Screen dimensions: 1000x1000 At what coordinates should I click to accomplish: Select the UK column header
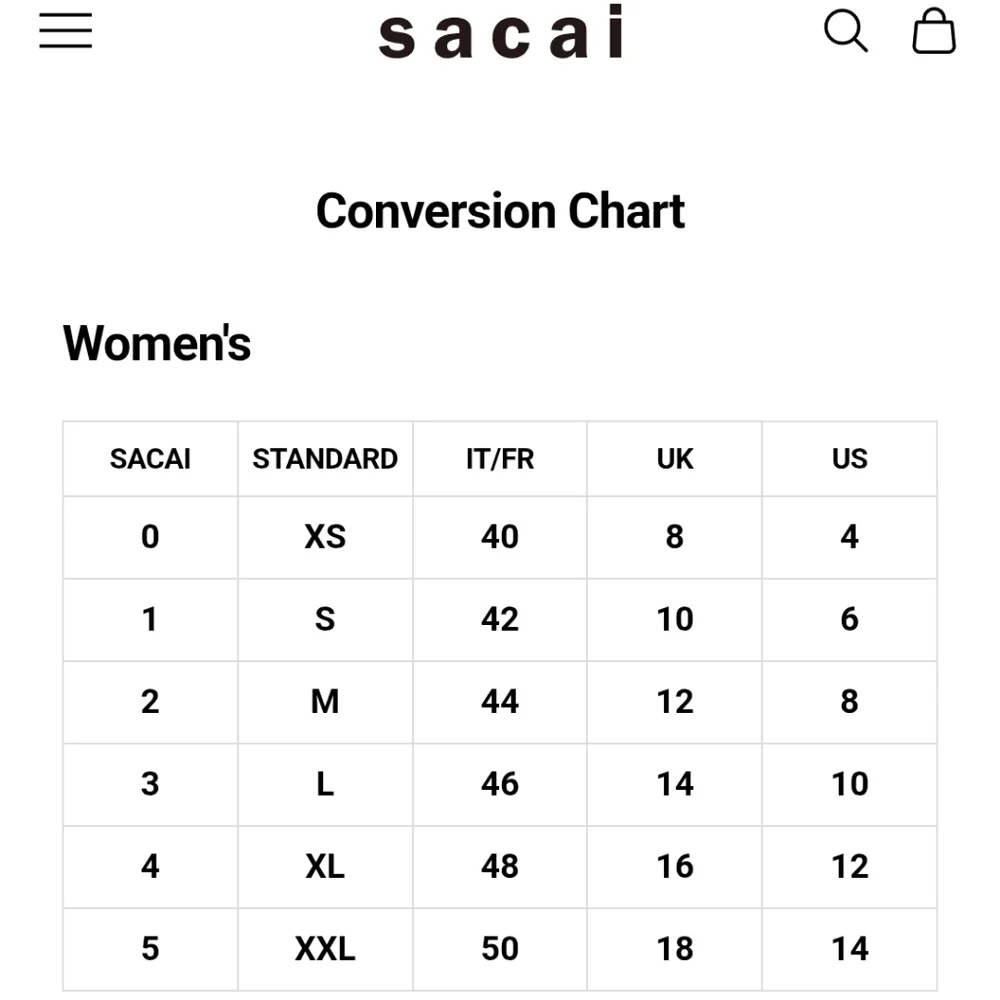coord(675,459)
